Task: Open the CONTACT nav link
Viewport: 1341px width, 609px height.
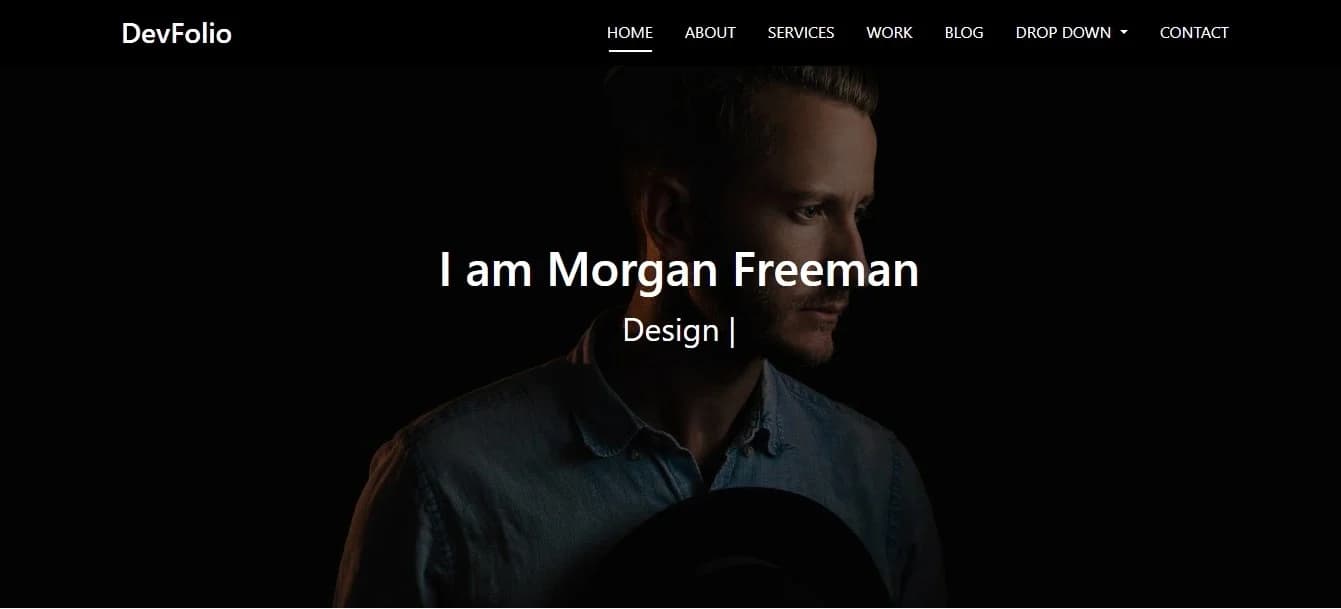Action: 1194,33
